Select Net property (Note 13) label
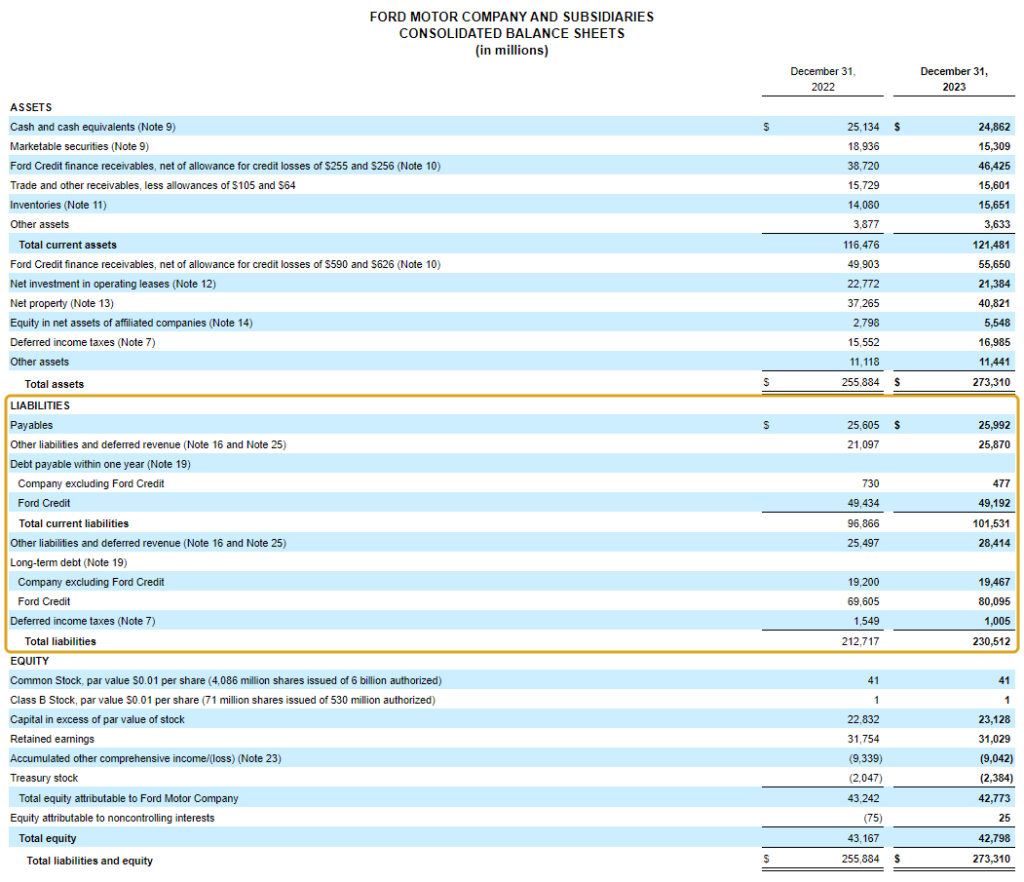1024x882 pixels. click(x=62, y=303)
